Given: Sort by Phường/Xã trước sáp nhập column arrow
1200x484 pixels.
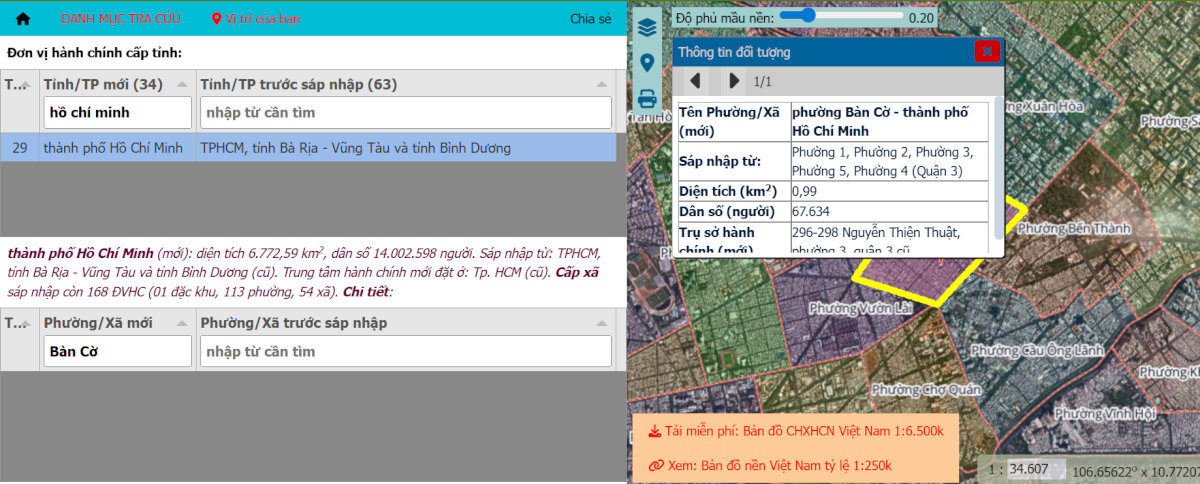Looking at the screenshot, I should 601,323.
